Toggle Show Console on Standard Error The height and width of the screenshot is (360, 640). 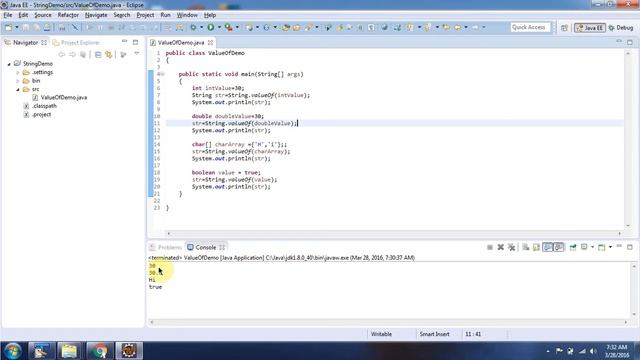[x=559, y=247]
